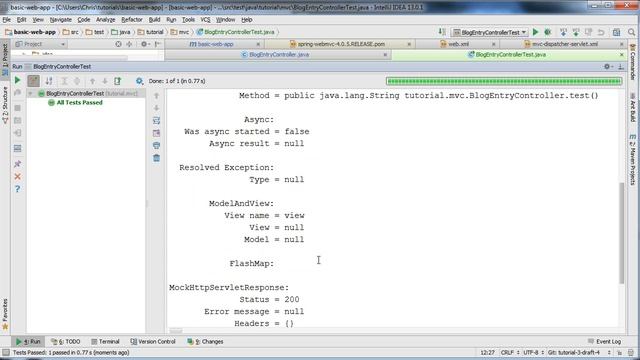Screen dimensions: 640x360
Task: Click 4: Run tool window button
Action: (28, 342)
